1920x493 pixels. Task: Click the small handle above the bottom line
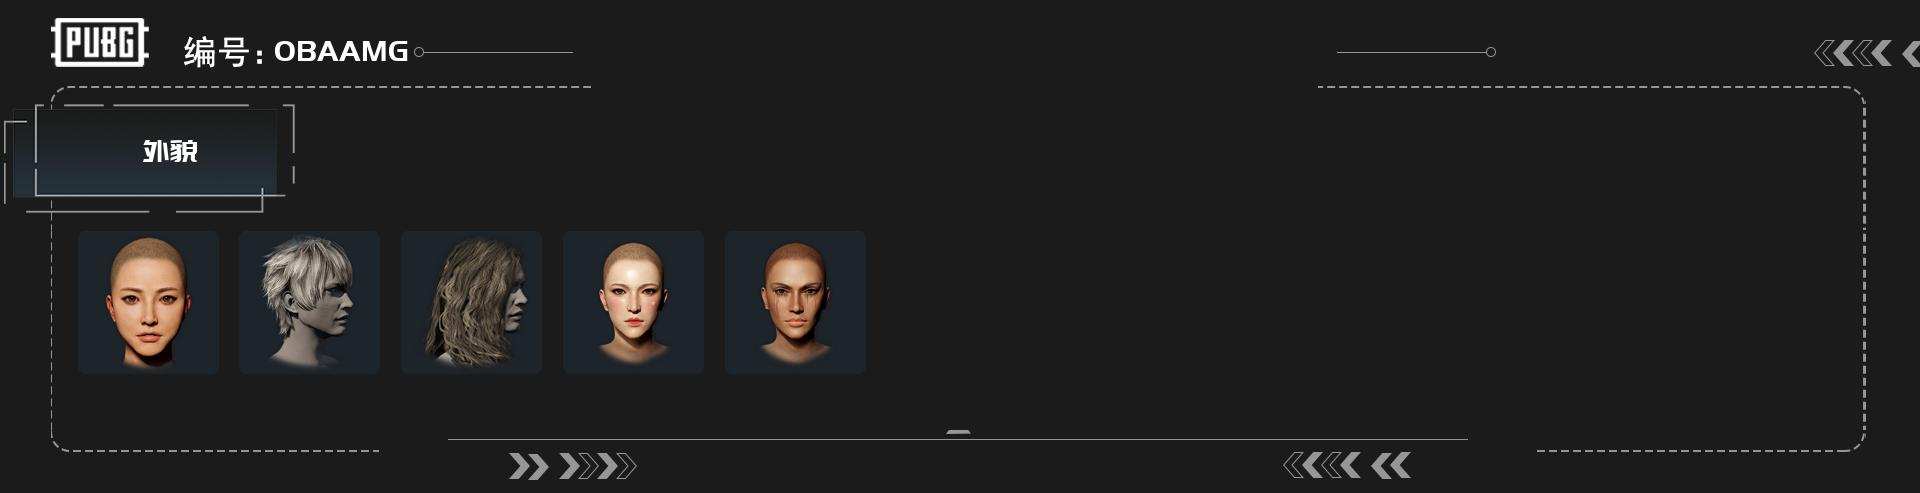(x=958, y=432)
